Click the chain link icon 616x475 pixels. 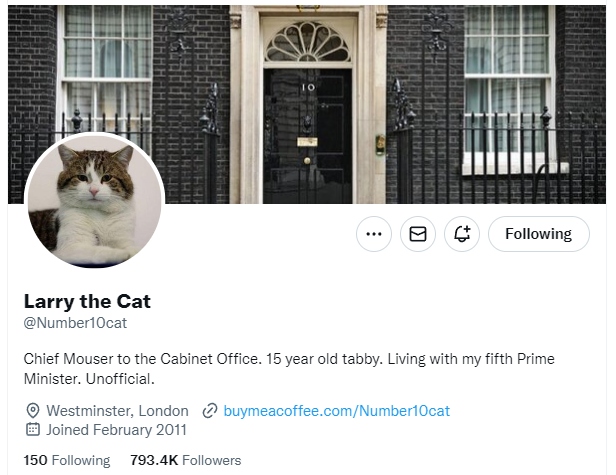(x=210, y=411)
